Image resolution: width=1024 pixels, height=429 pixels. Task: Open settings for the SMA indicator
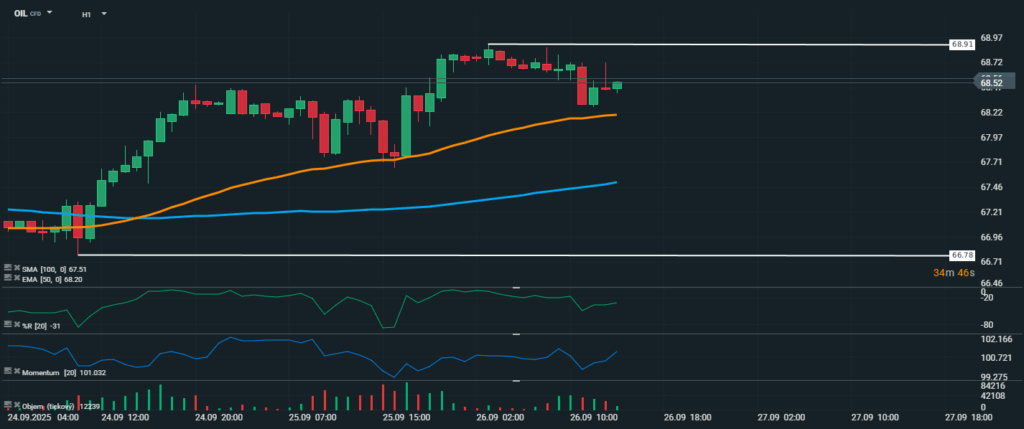point(7,268)
